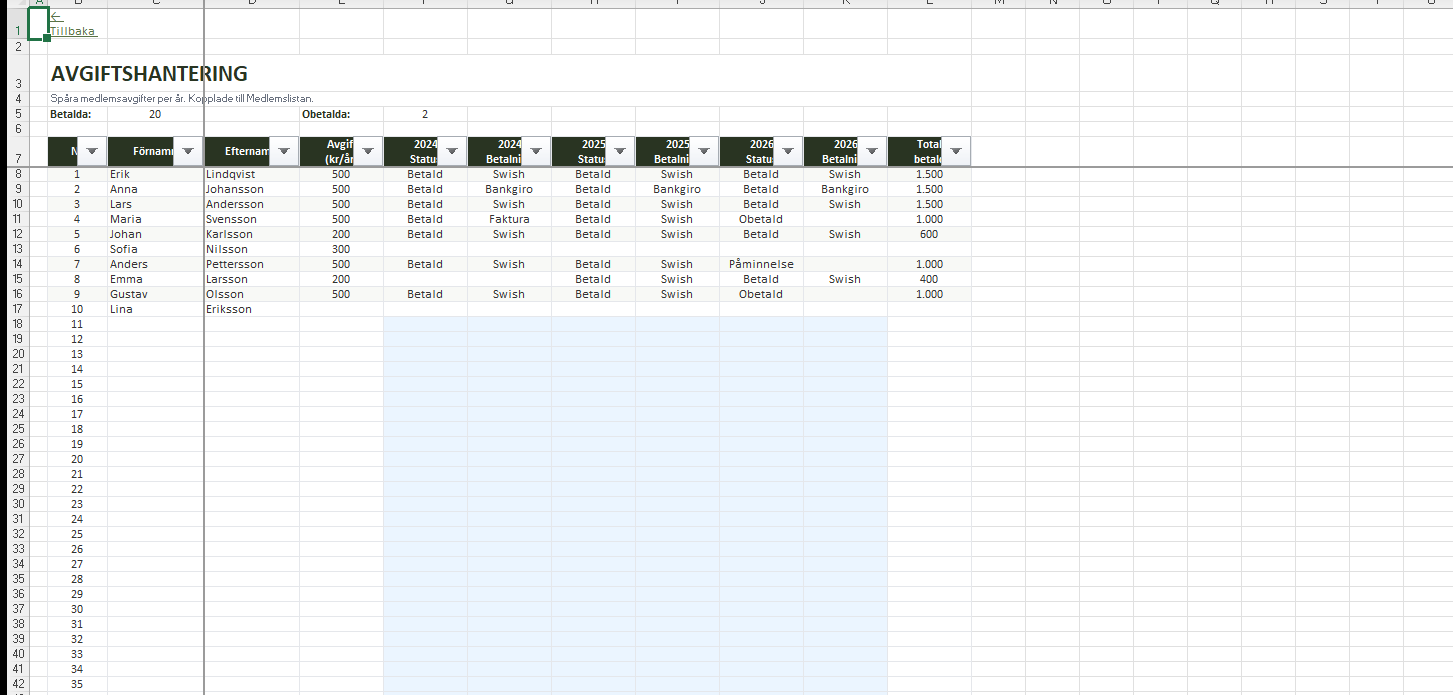This screenshot has height=695, width=1453.
Task: Click the Obetalda count cell showing 2
Action: [425, 114]
